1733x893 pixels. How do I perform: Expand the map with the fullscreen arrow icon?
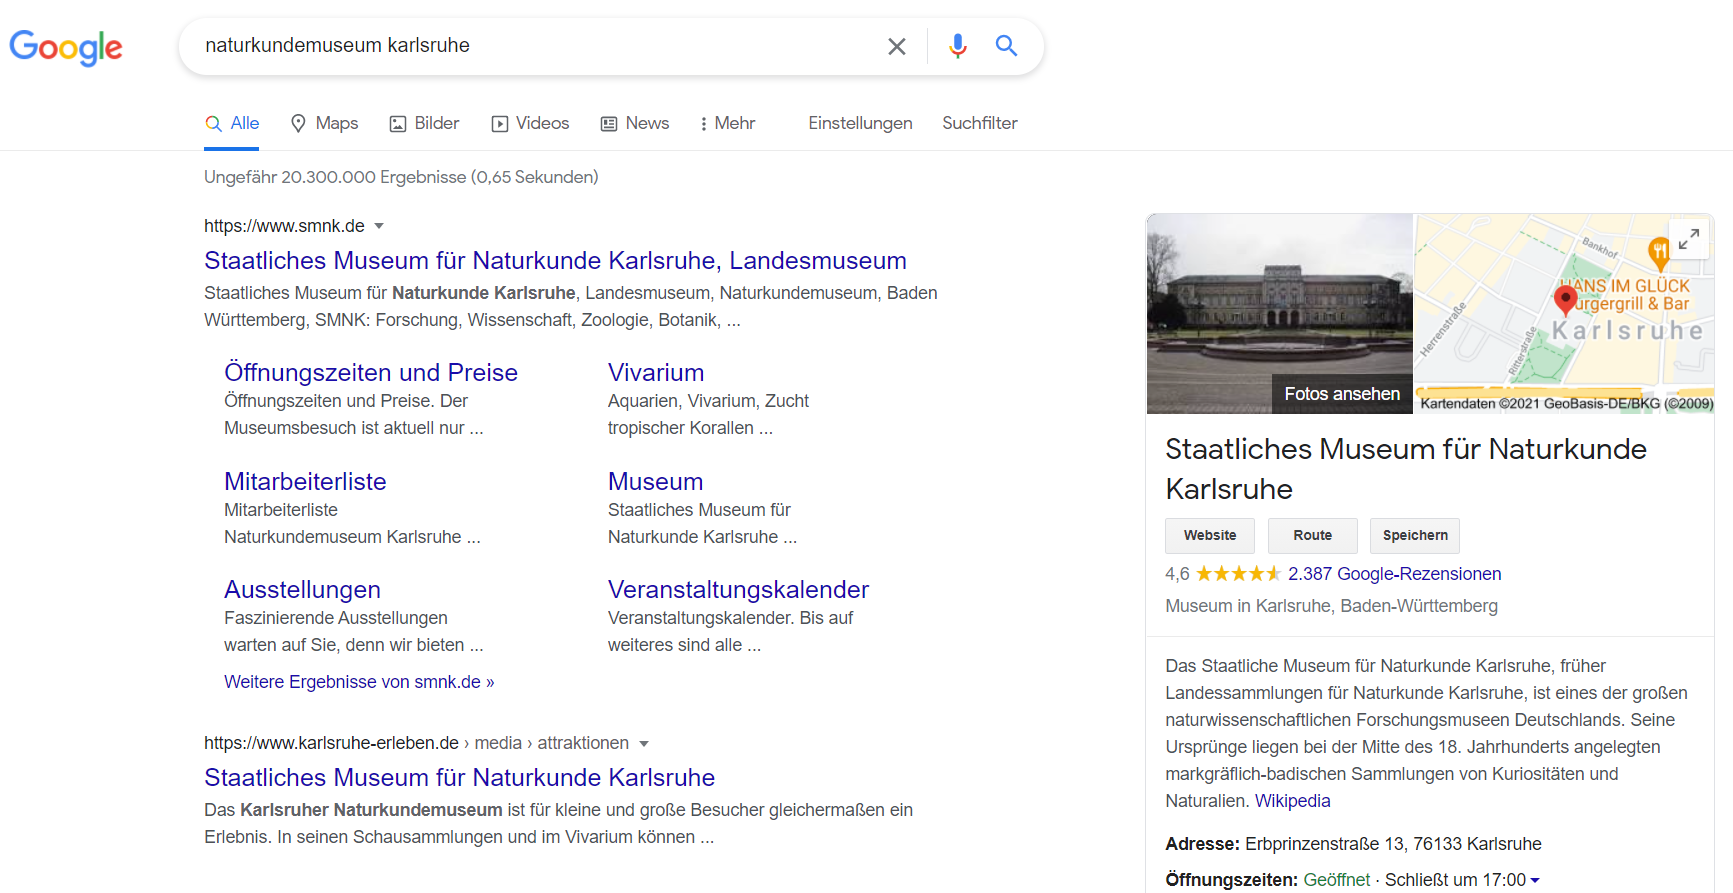[x=1689, y=239]
